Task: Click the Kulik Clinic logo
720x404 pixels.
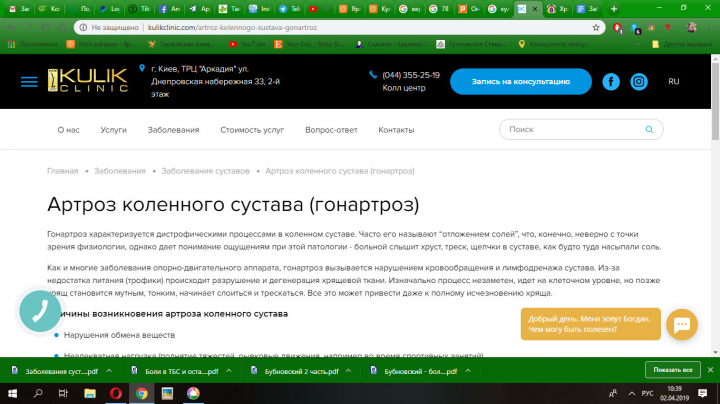Action: coord(88,80)
